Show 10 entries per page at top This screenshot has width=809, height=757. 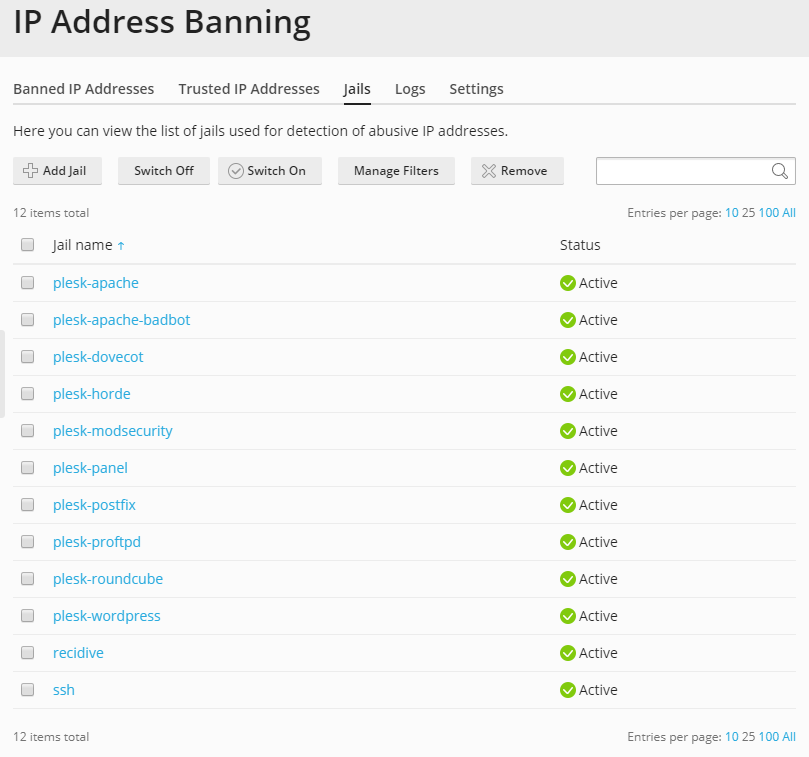732,213
